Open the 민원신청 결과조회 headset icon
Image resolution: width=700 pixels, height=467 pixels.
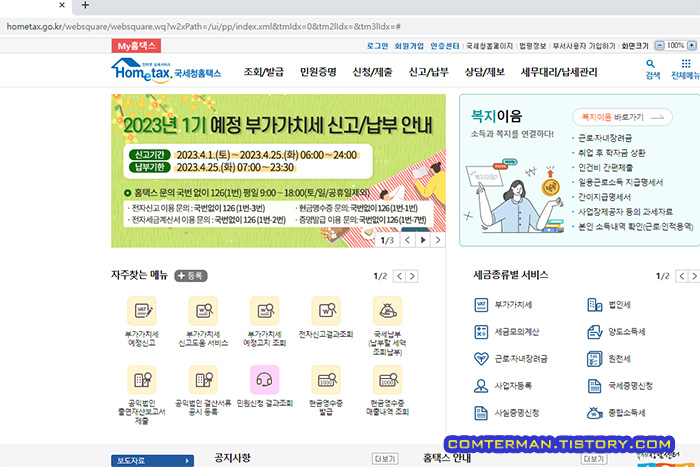[x=265, y=380]
